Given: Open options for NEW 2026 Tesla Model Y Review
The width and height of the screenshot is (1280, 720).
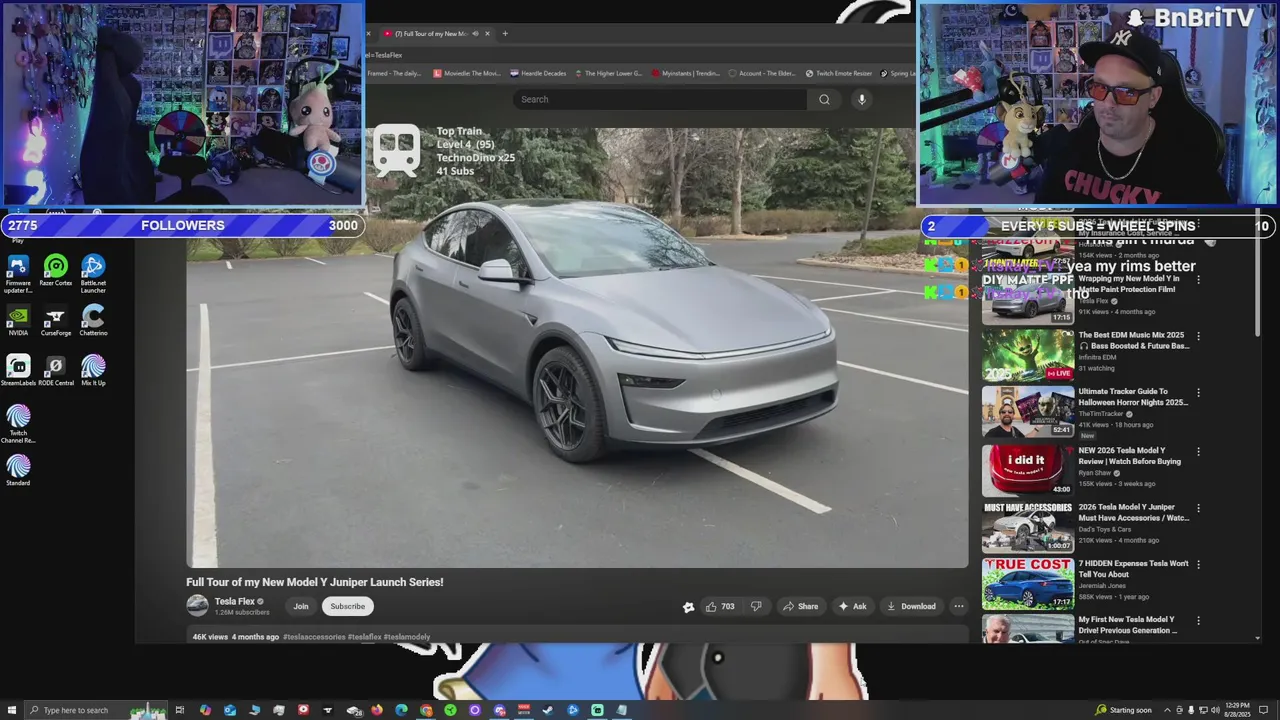Looking at the screenshot, I should 1198,451.
